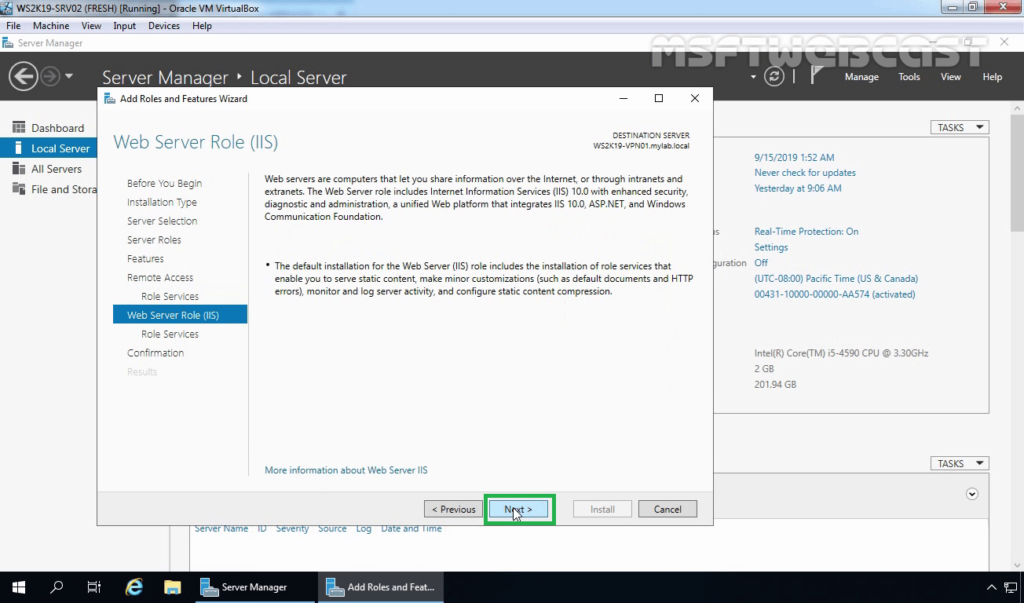Click the Server Manager back arrow
This screenshot has width=1024, height=603.
pos(23,76)
